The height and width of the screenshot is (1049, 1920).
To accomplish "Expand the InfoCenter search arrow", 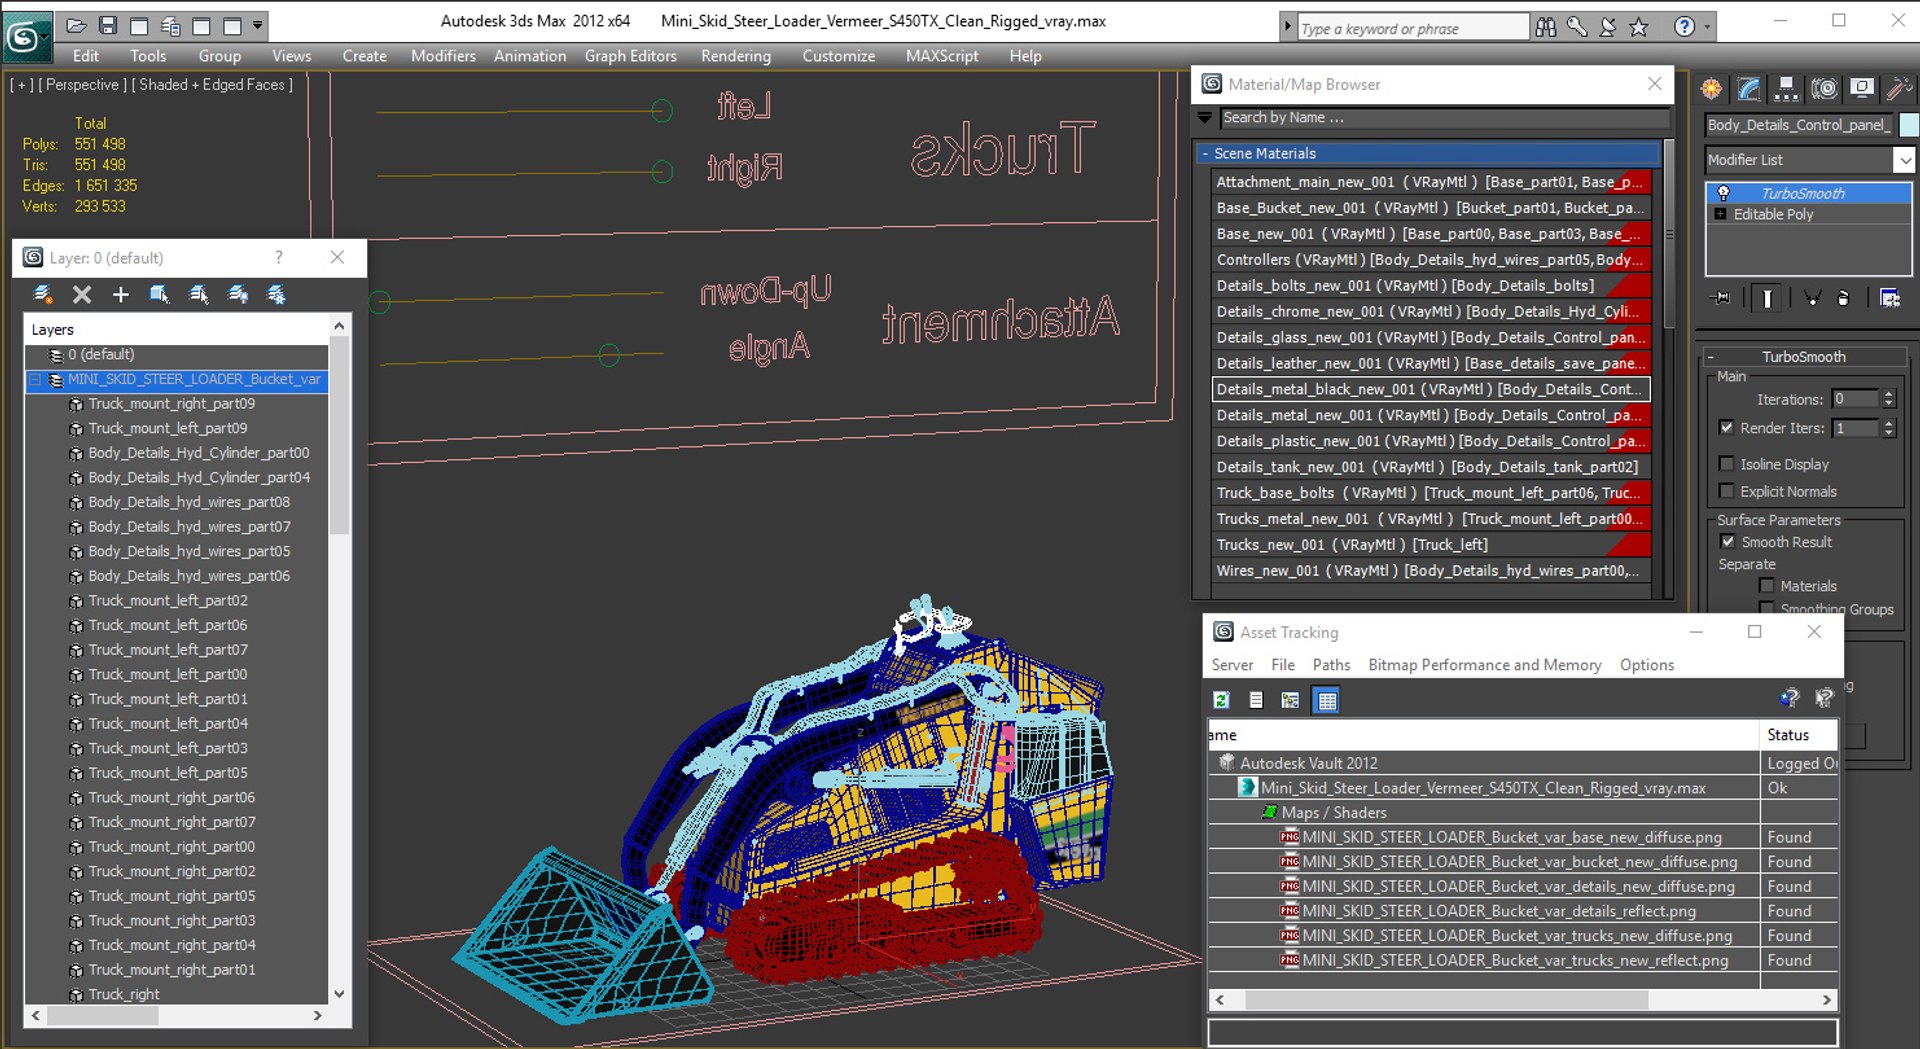I will [x=1288, y=27].
